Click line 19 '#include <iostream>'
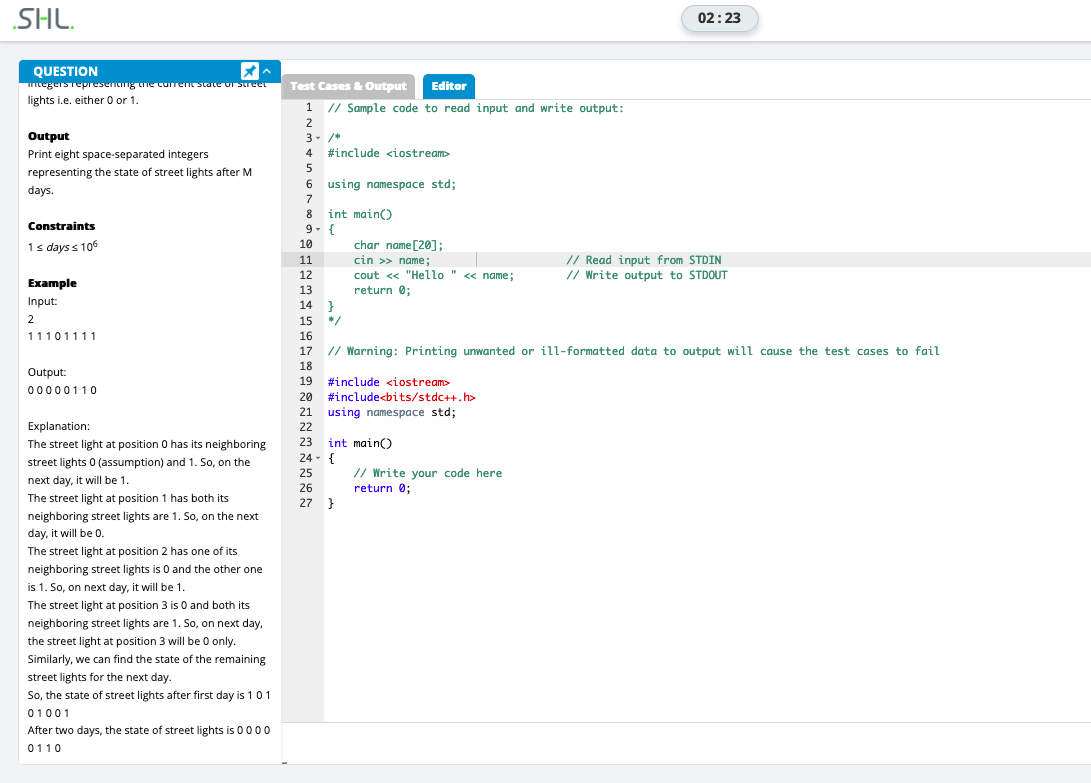 pos(389,382)
